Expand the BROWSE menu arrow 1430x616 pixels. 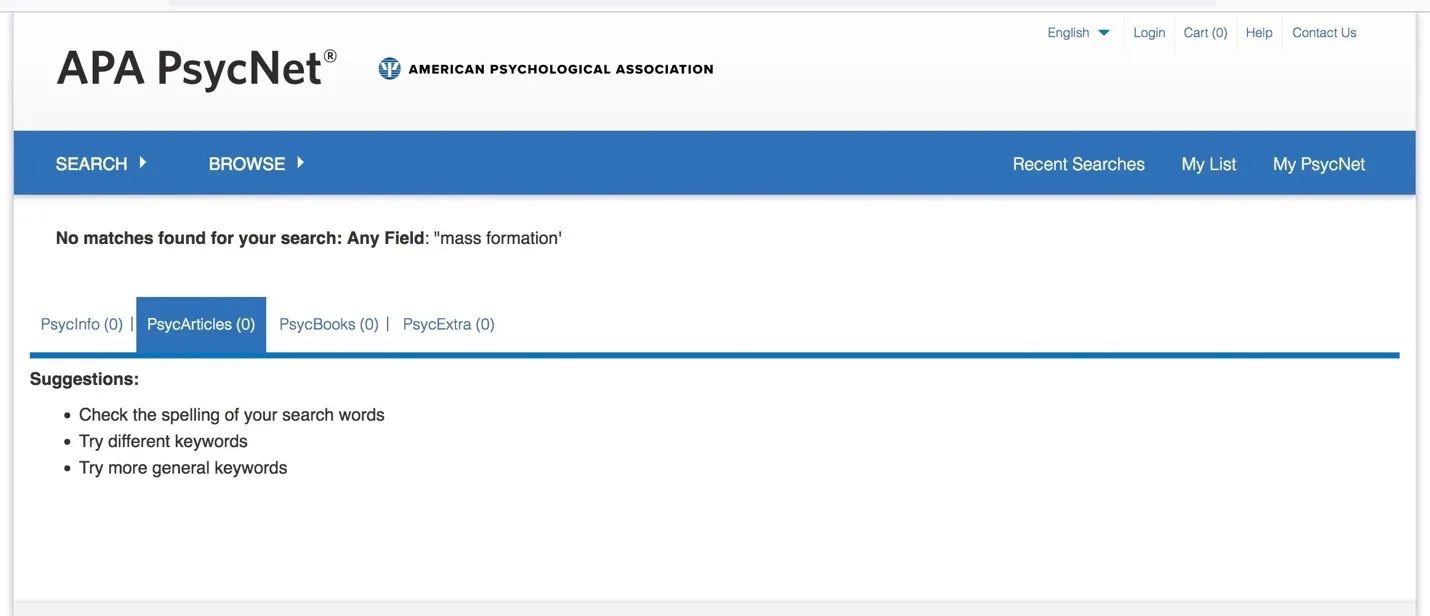tap(300, 162)
